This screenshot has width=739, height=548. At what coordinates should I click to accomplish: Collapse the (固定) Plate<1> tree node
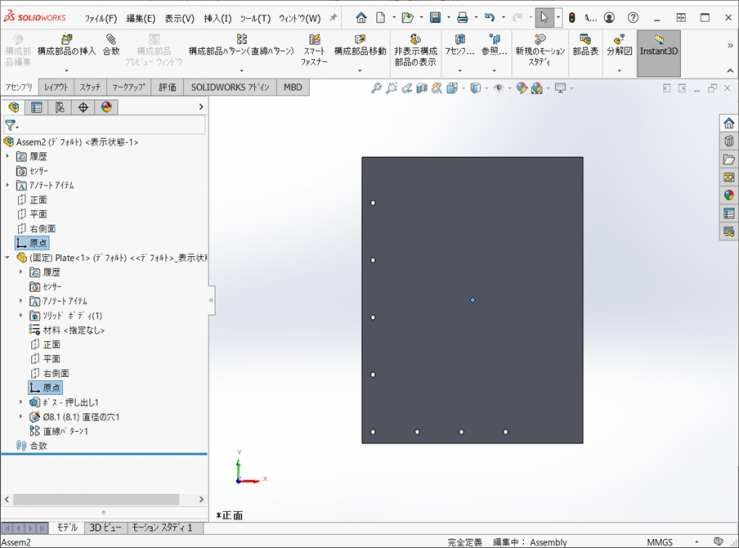click(8, 257)
